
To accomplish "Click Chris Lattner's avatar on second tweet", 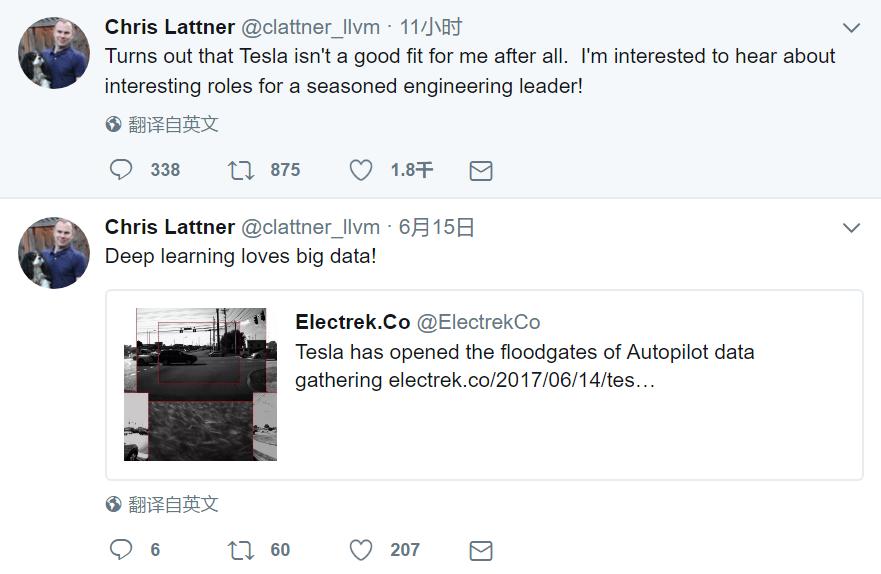I will [54, 253].
